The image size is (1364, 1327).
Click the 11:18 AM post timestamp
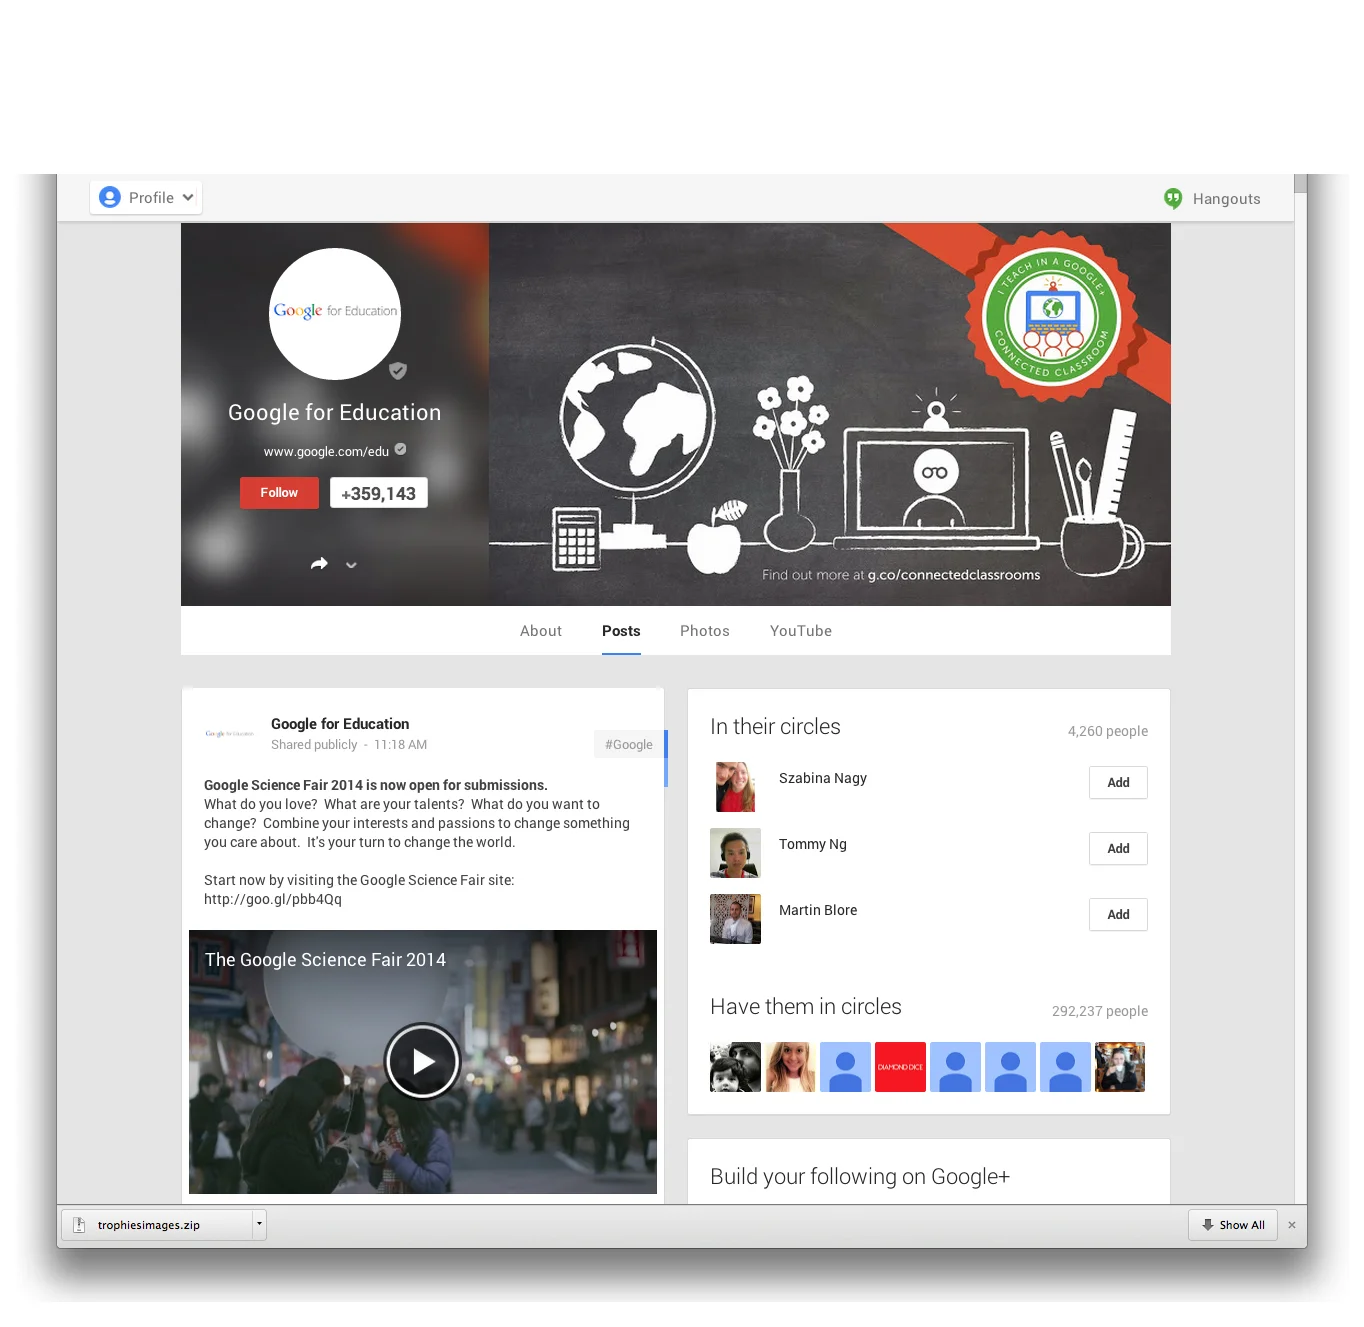click(x=400, y=745)
